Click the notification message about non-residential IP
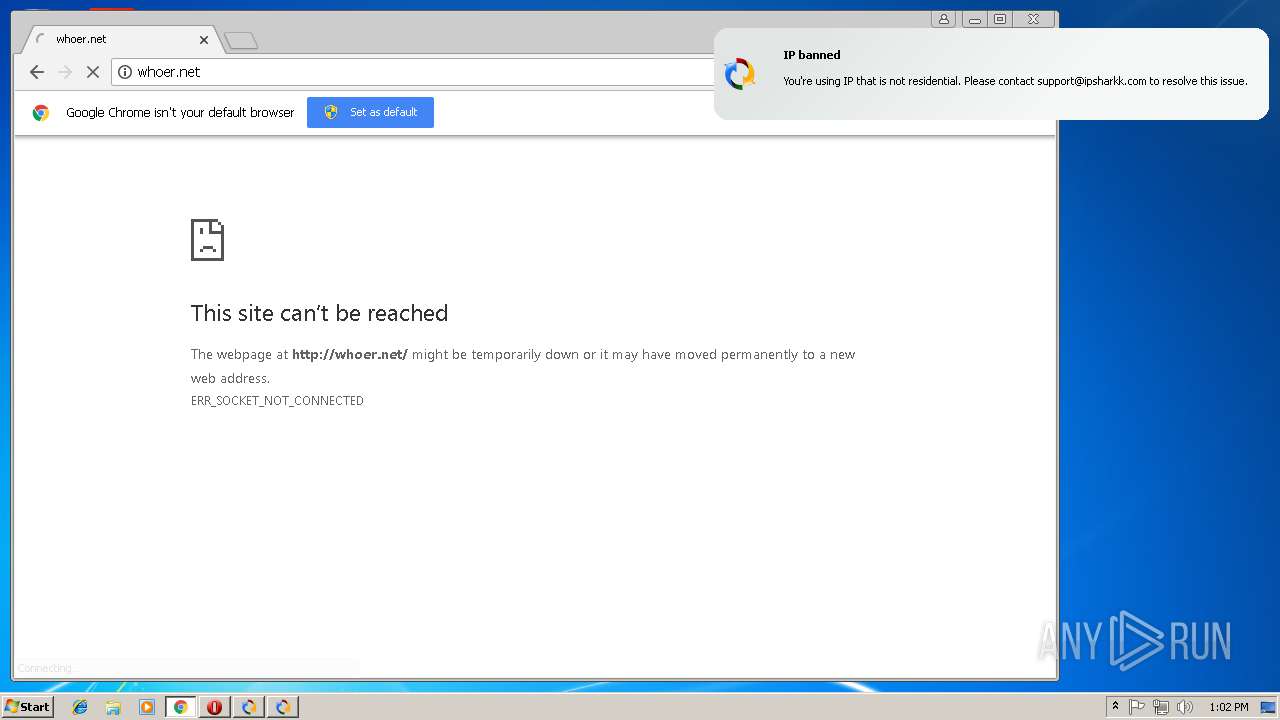The image size is (1280, 720). click(1015, 81)
